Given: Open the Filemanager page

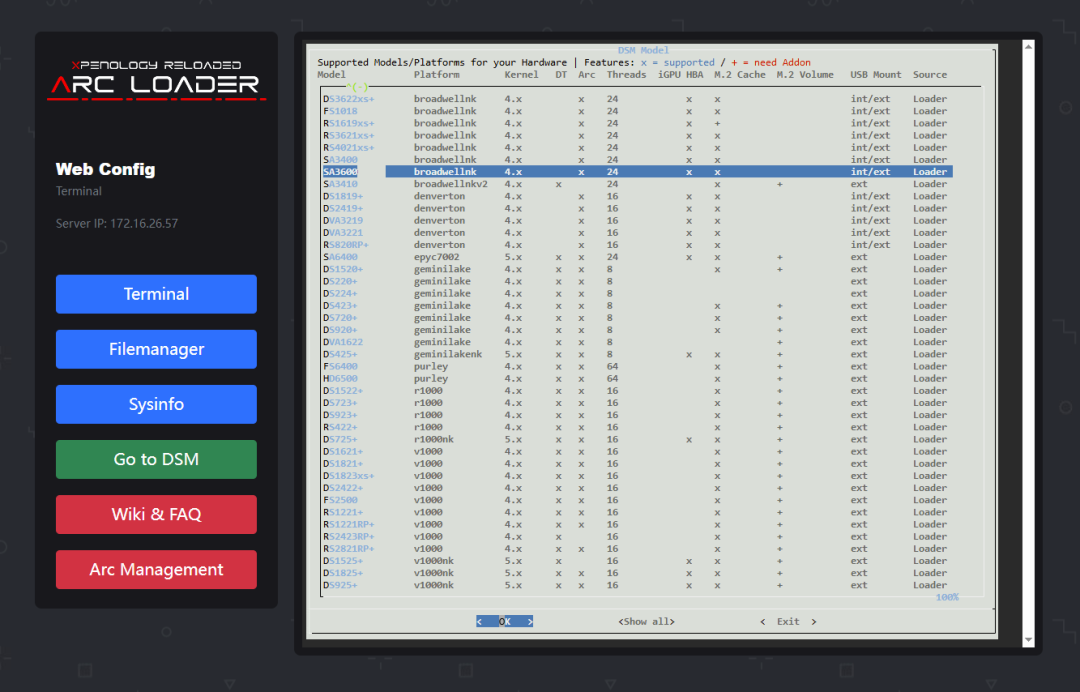Looking at the screenshot, I should [x=156, y=349].
